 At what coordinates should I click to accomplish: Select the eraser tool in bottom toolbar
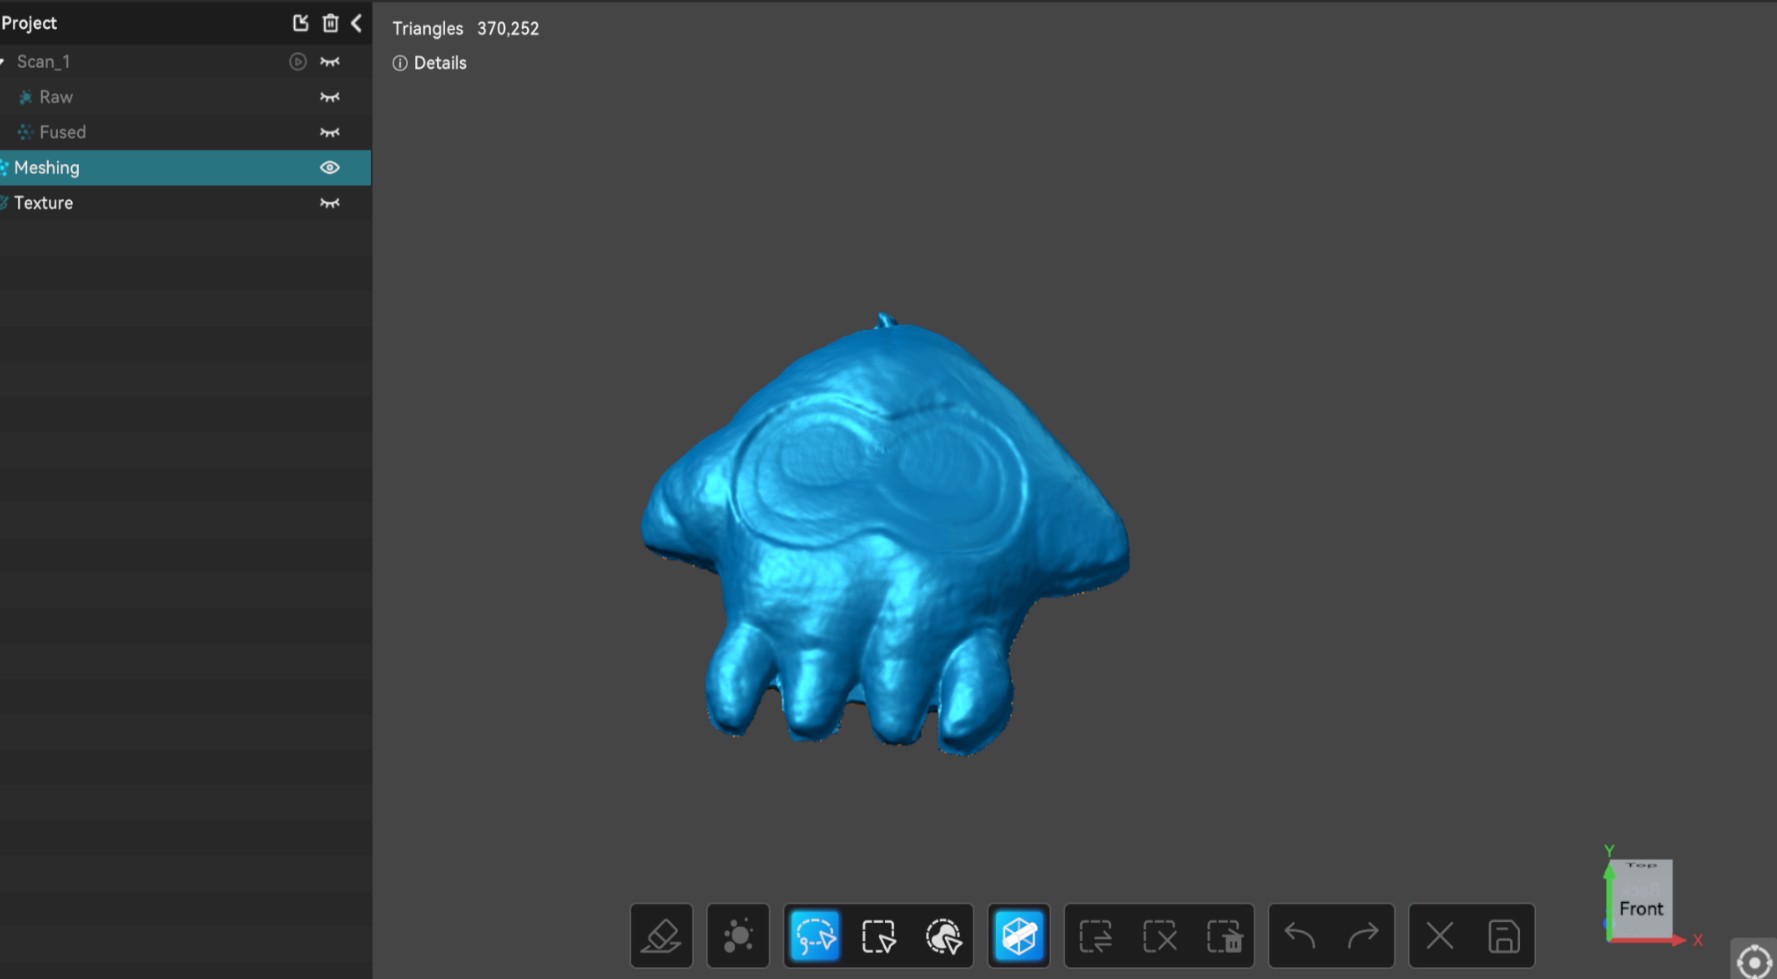(x=661, y=936)
